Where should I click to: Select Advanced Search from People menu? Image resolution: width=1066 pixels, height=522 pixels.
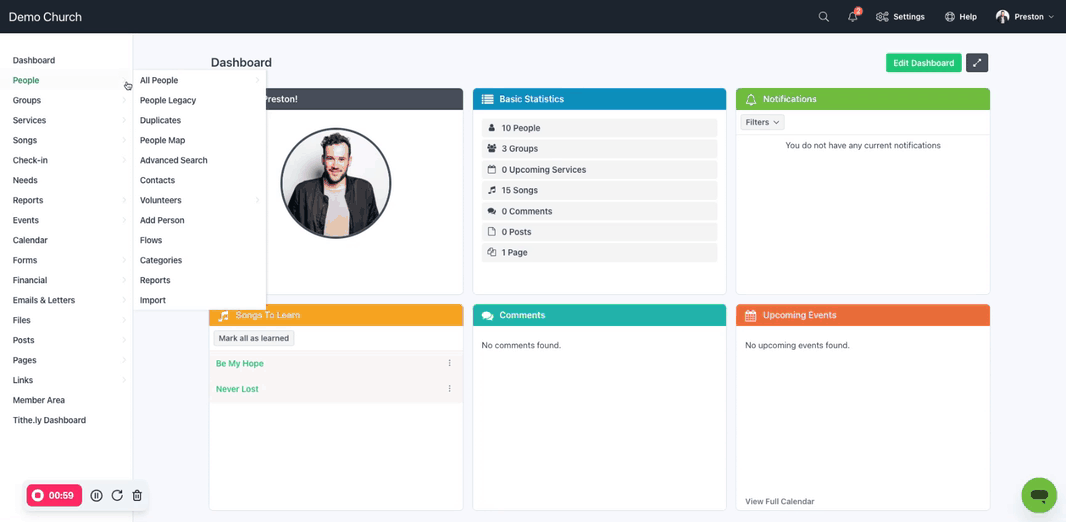click(x=173, y=160)
